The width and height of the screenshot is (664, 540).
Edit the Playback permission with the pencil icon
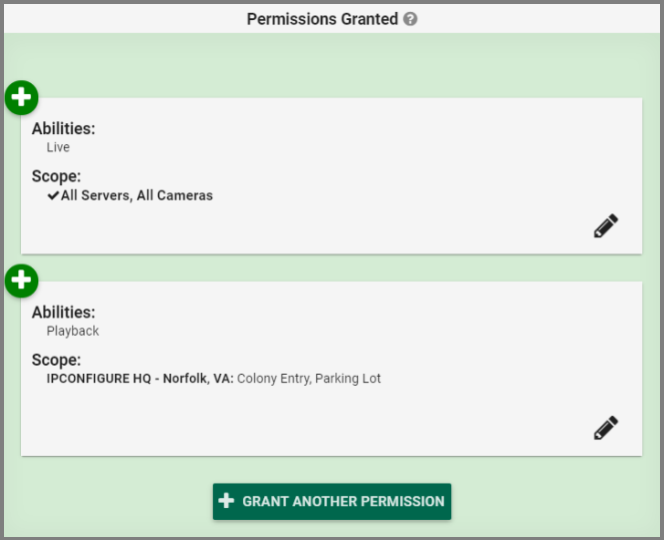pos(605,428)
